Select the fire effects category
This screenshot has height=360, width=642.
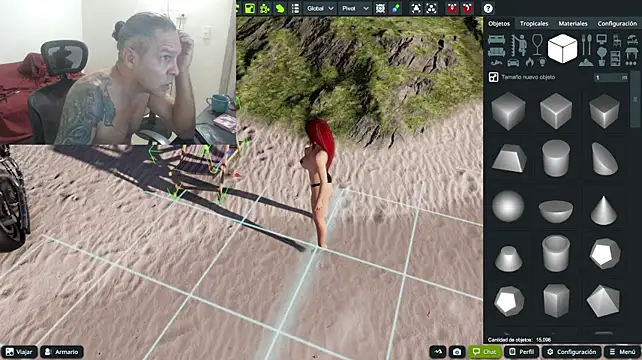pyautogui.click(x=529, y=62)
